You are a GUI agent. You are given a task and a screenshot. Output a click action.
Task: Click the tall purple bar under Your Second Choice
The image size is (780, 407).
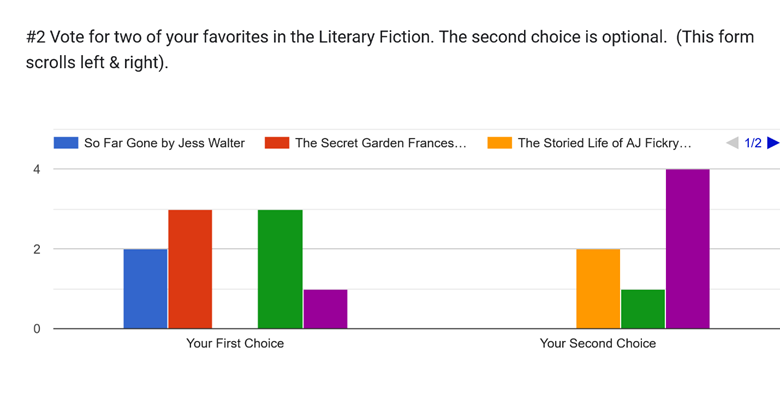click(688, 248)
